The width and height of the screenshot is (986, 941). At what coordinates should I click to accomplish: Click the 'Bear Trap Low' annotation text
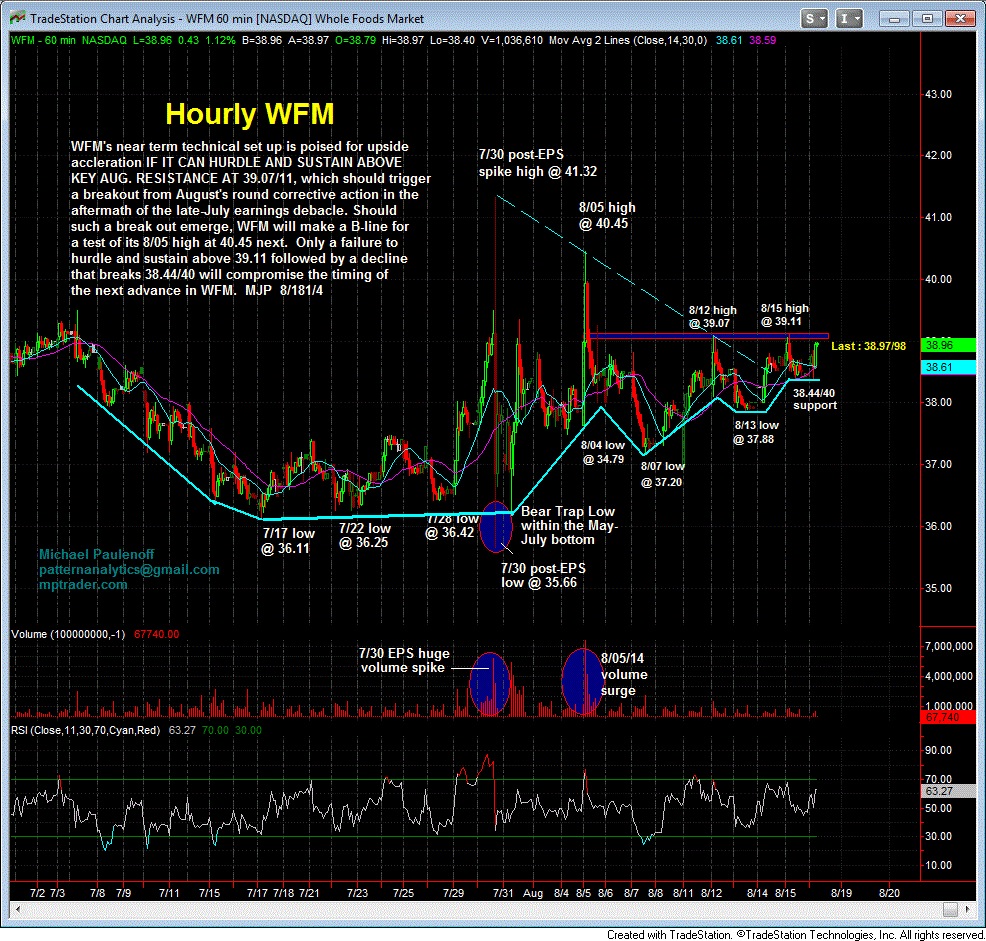click(x=568, y=525)
